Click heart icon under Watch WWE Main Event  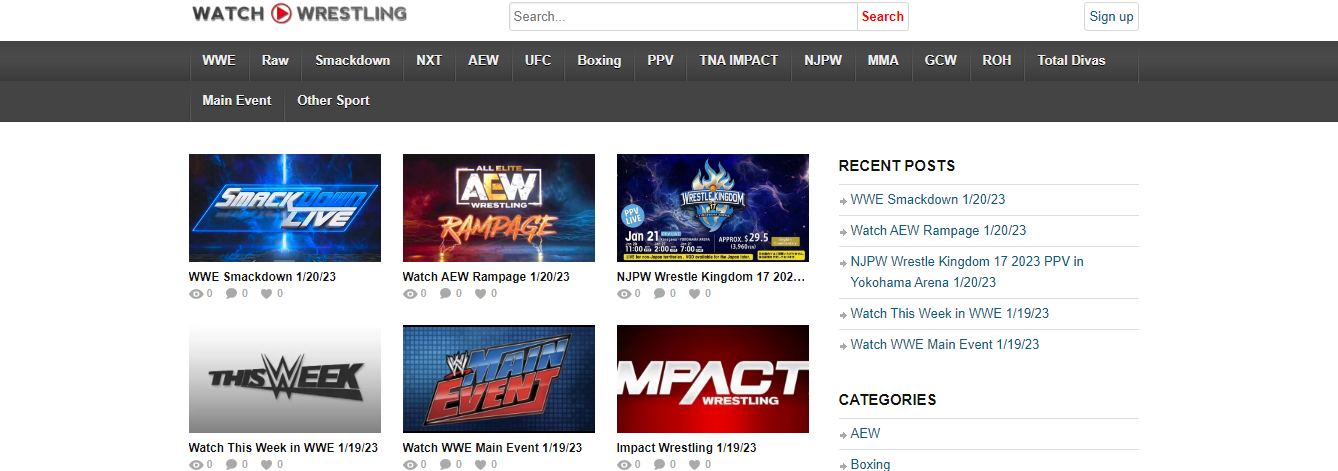[481, 465]
